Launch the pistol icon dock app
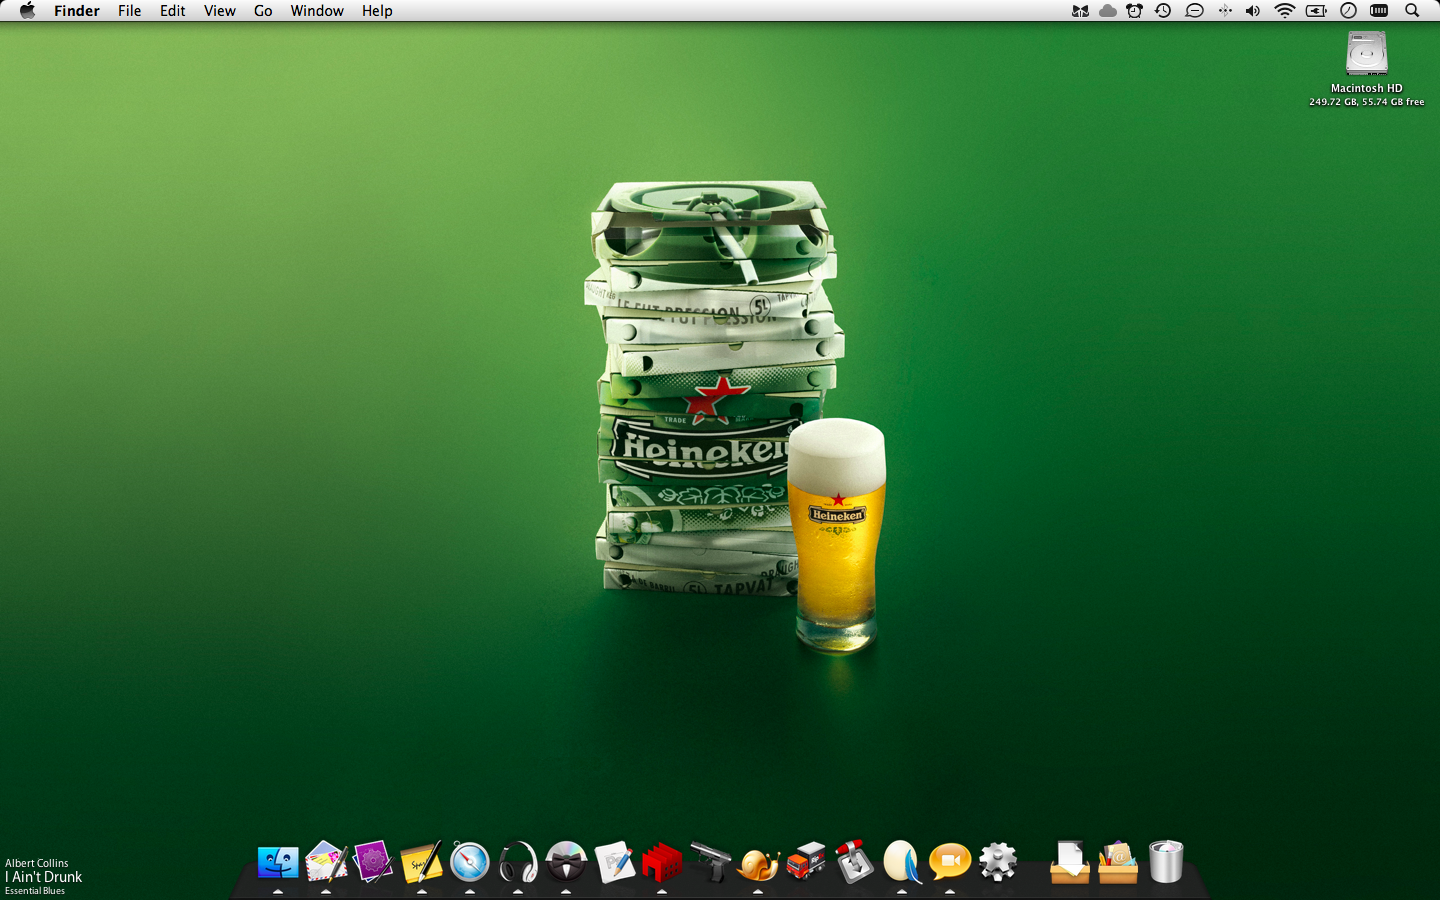Screen dimensions: 1440x900 pyautogui.click(x=710, y=862)
